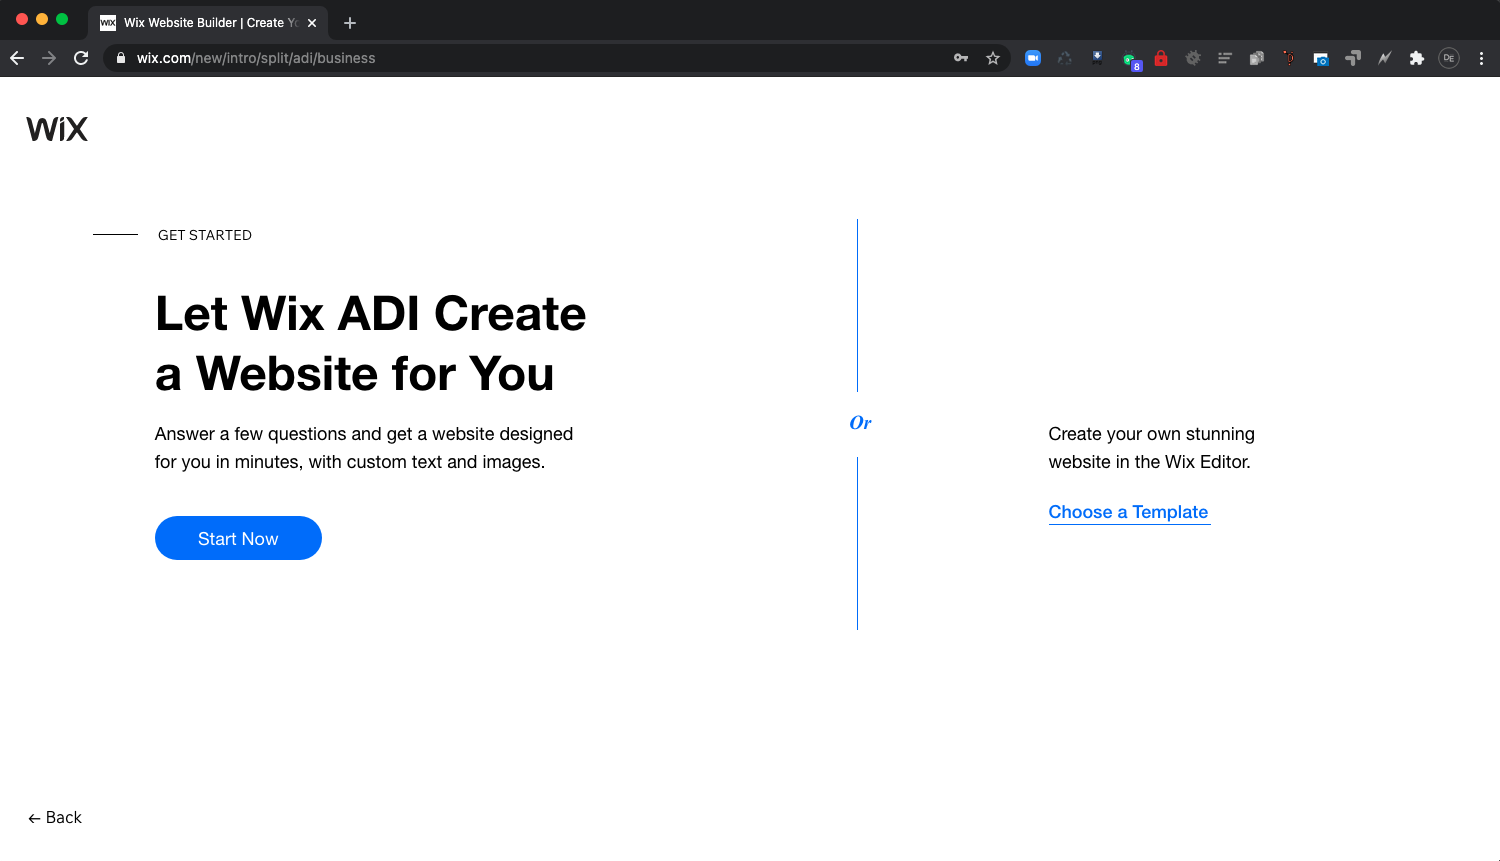Click the copy pages extension icon
The height and width of the screenshot is (861, 1500).
point(1257,58)
